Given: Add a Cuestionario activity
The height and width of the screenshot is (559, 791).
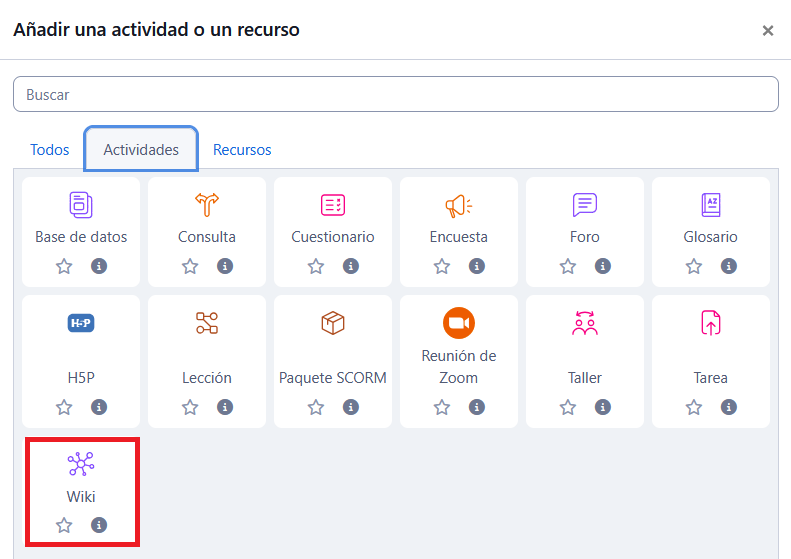Looking at the screenshot, I should pos(333,205).
